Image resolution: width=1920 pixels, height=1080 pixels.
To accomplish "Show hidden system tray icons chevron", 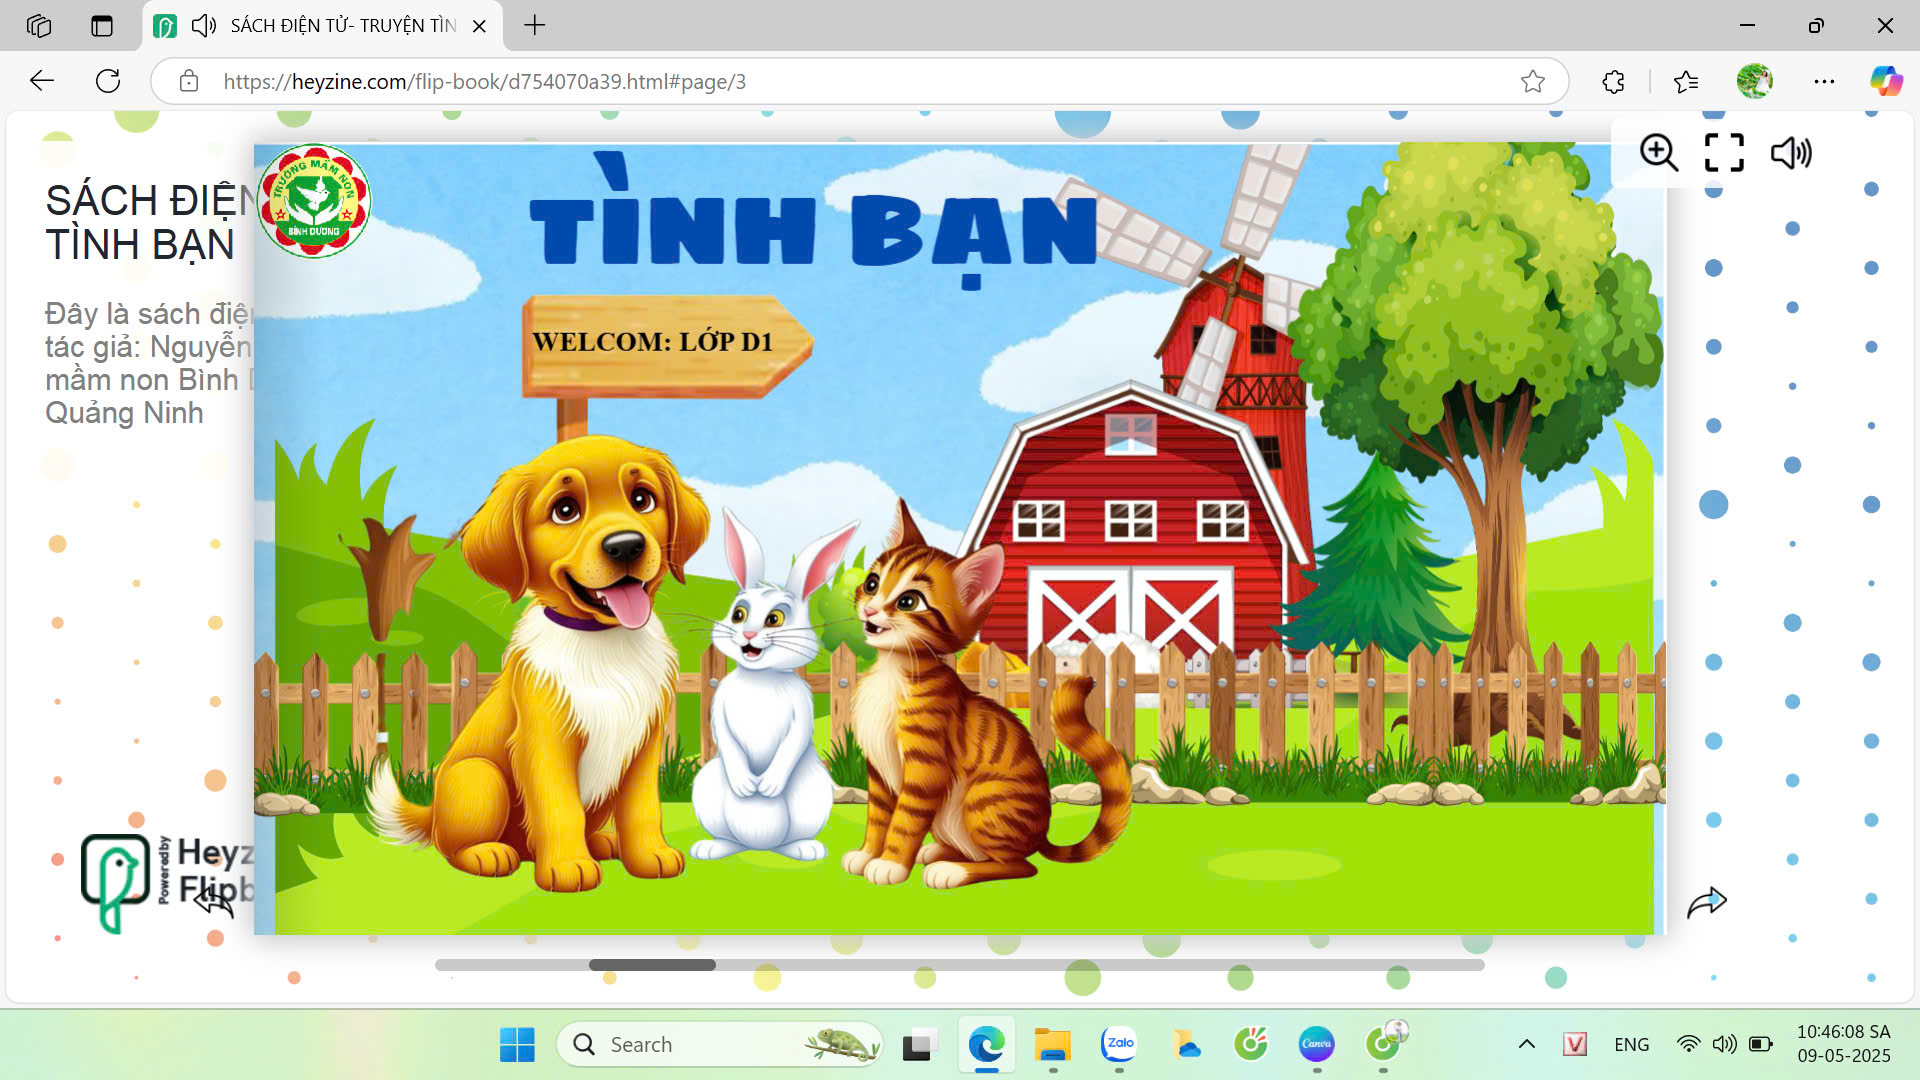I will pyautogui.click(x=1526, y=1044).
